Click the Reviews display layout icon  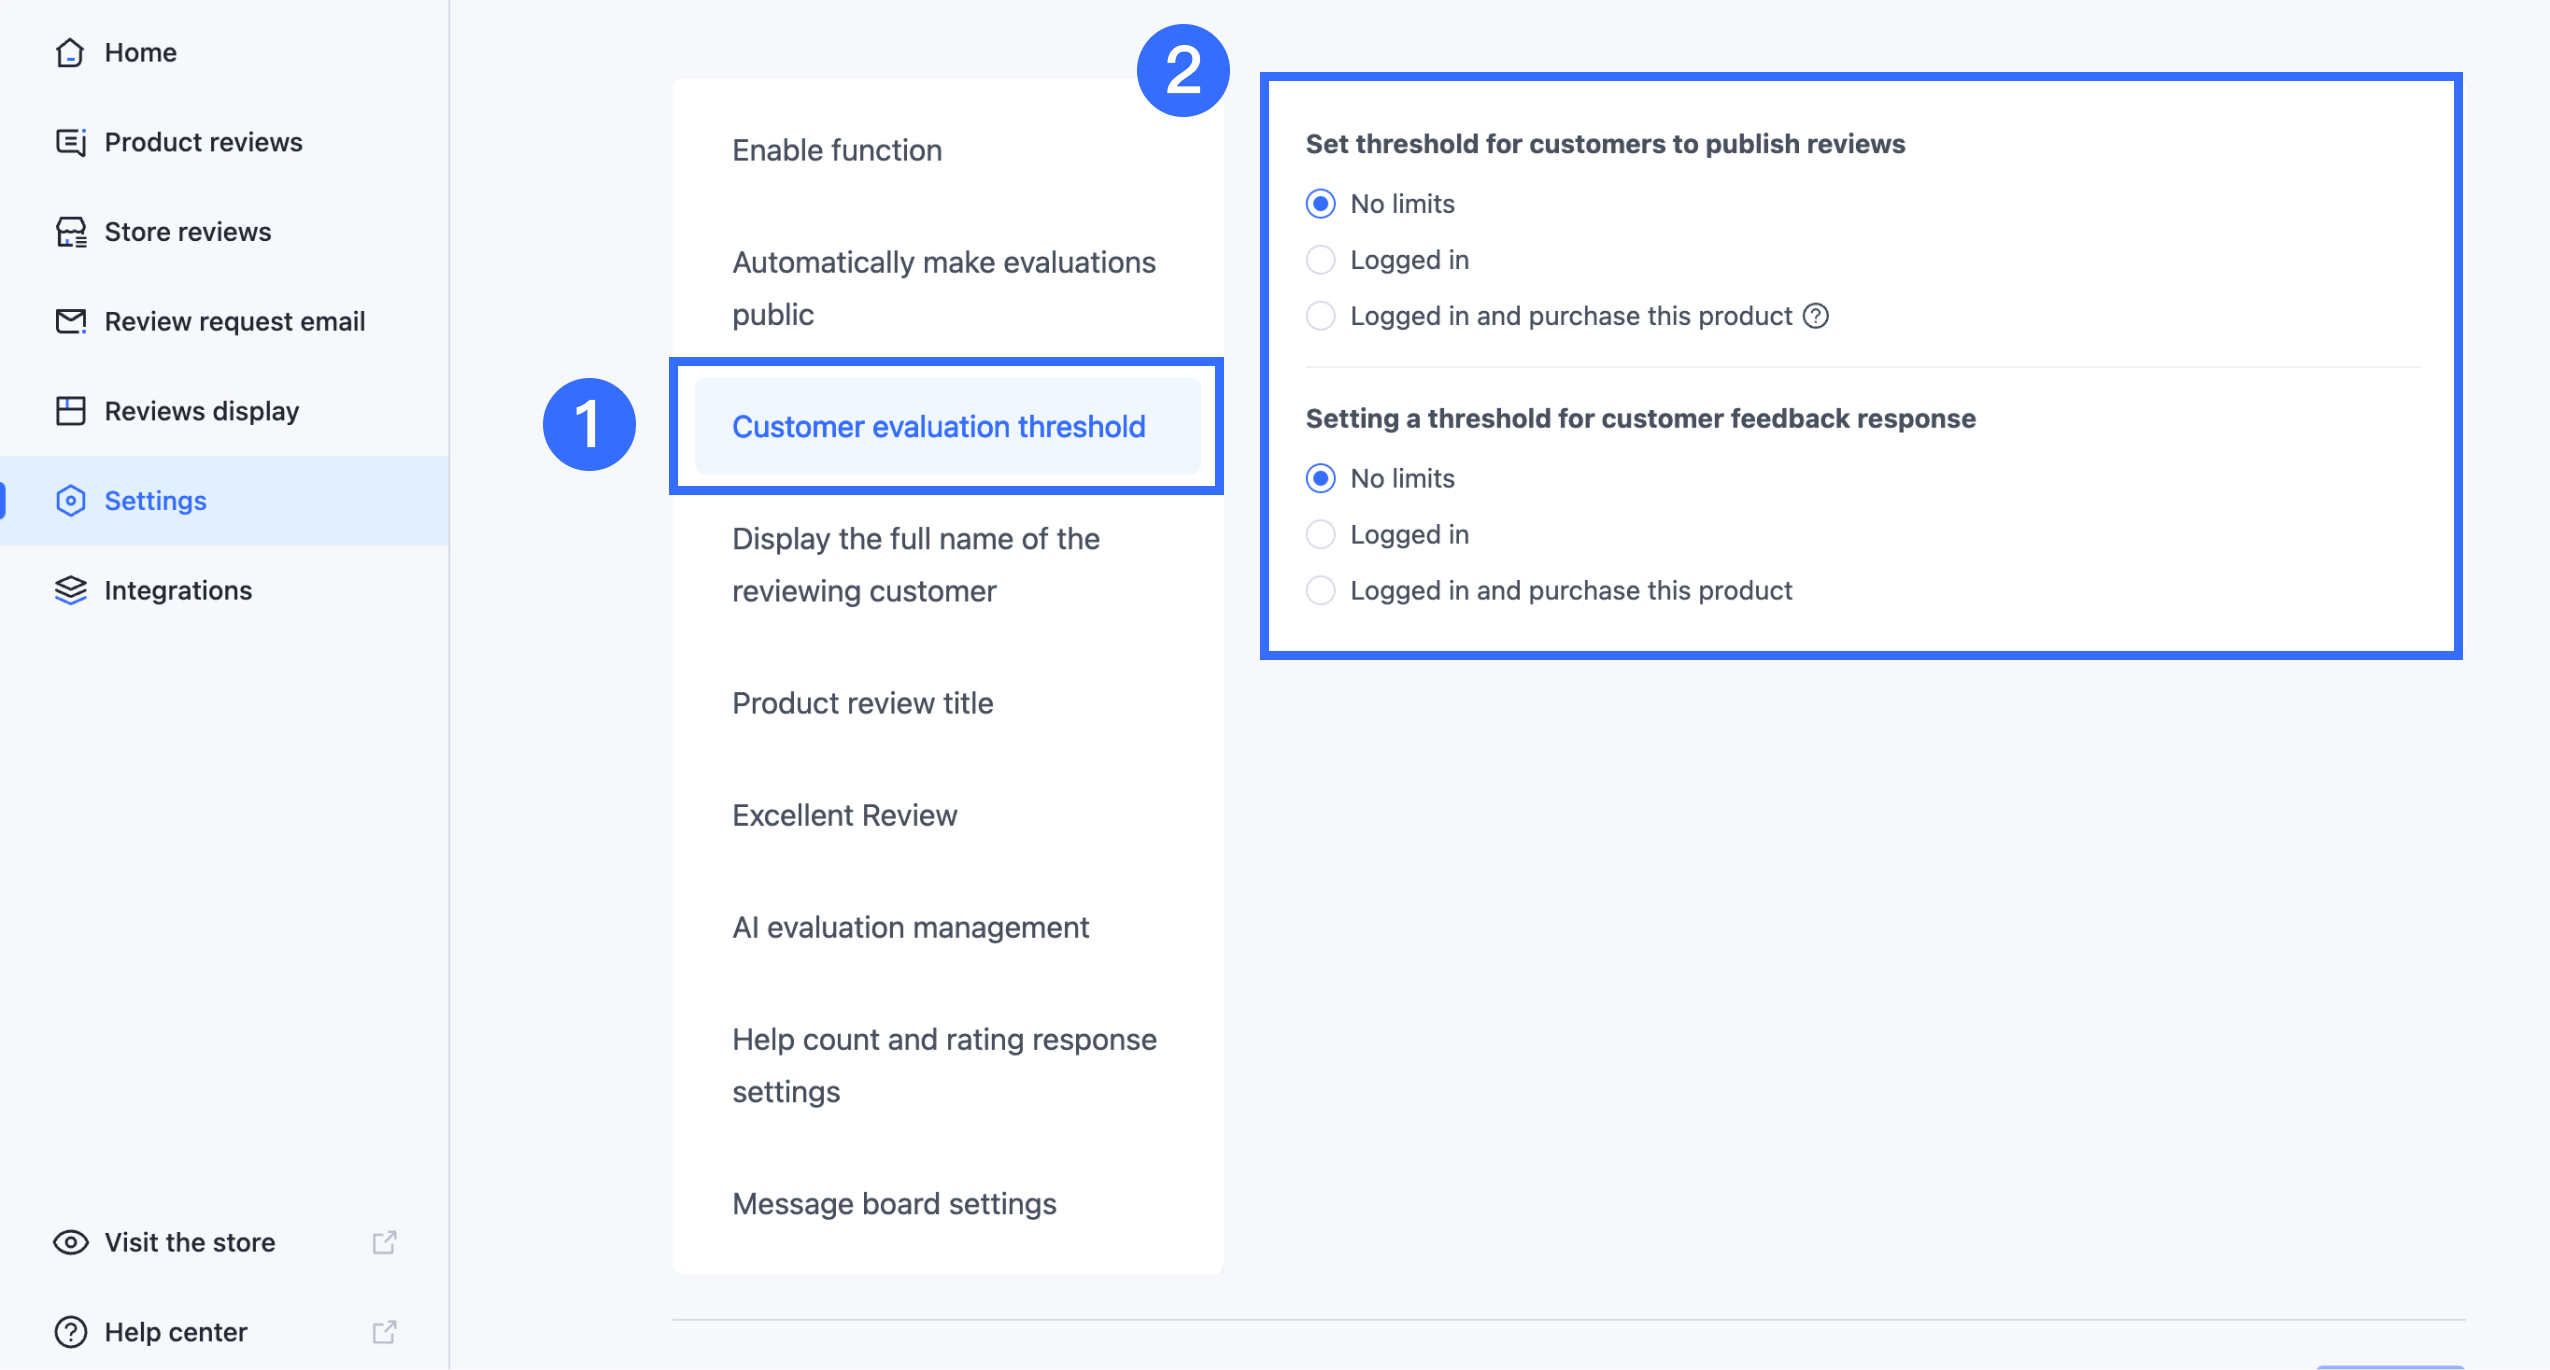click(70, 411)
